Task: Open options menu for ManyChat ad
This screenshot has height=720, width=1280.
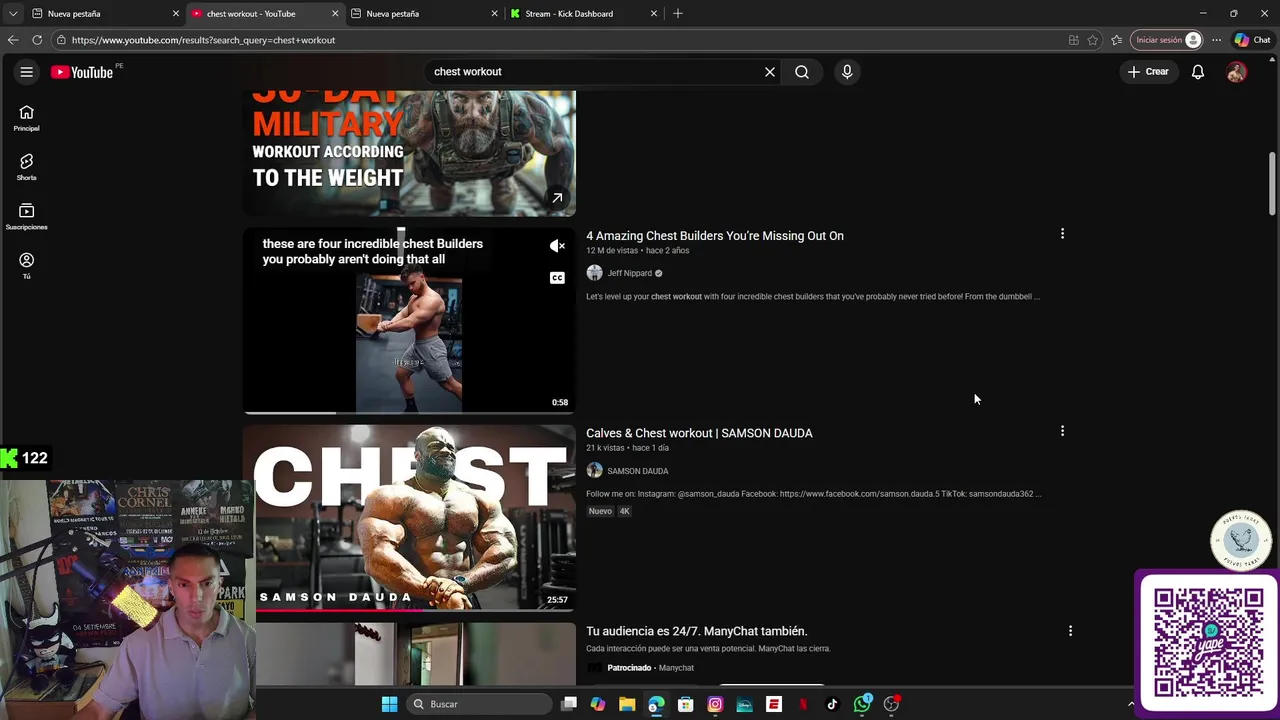Action: click(1070, 631)
